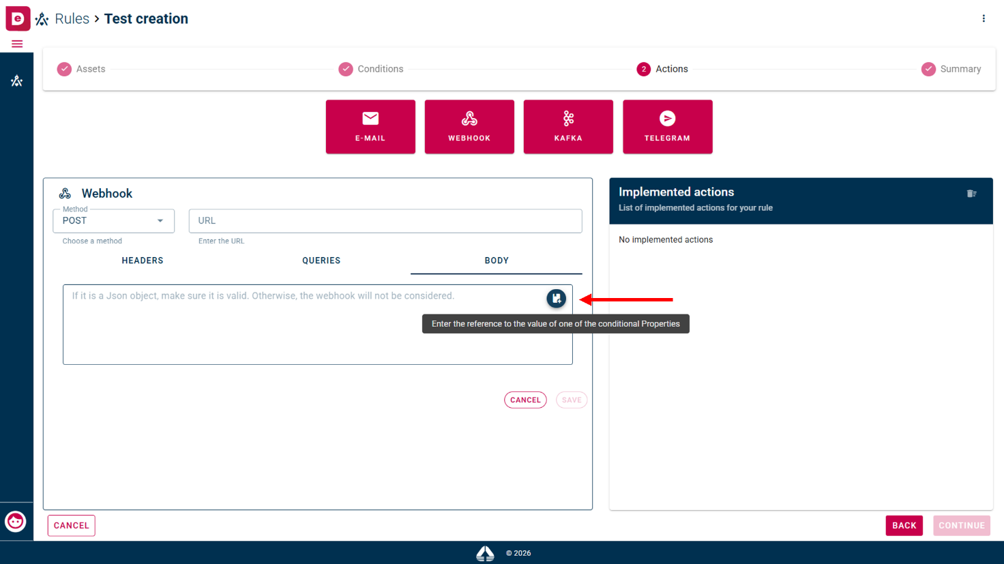This screenshot has width=1004, height=564.
Task: Switch to the HEADERS tab
Action: (142, 261)
